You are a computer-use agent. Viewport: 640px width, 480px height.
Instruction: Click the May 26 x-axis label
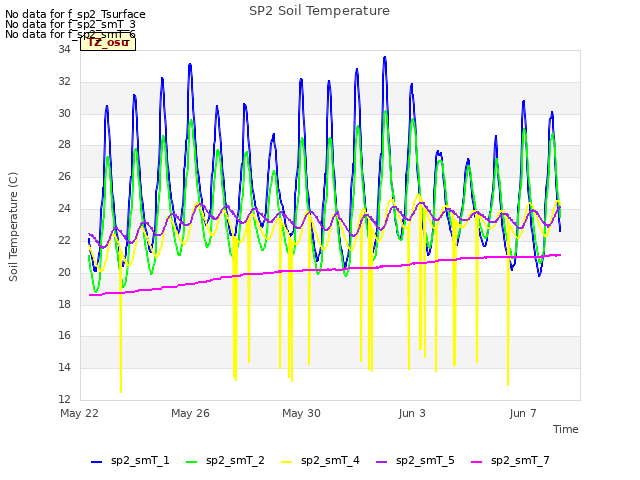pos(190,413)
